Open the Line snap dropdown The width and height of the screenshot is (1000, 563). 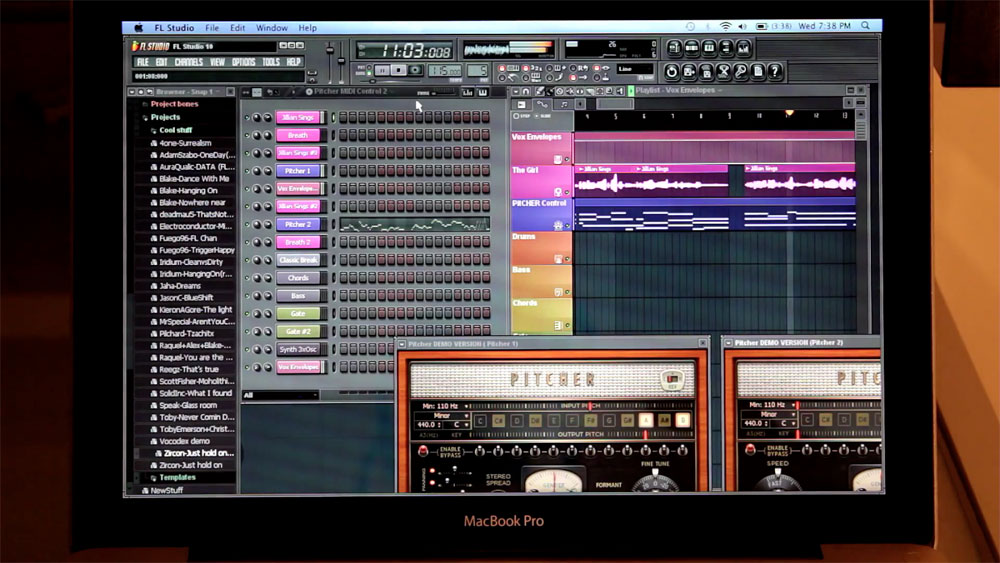click(x=634, y=69)
